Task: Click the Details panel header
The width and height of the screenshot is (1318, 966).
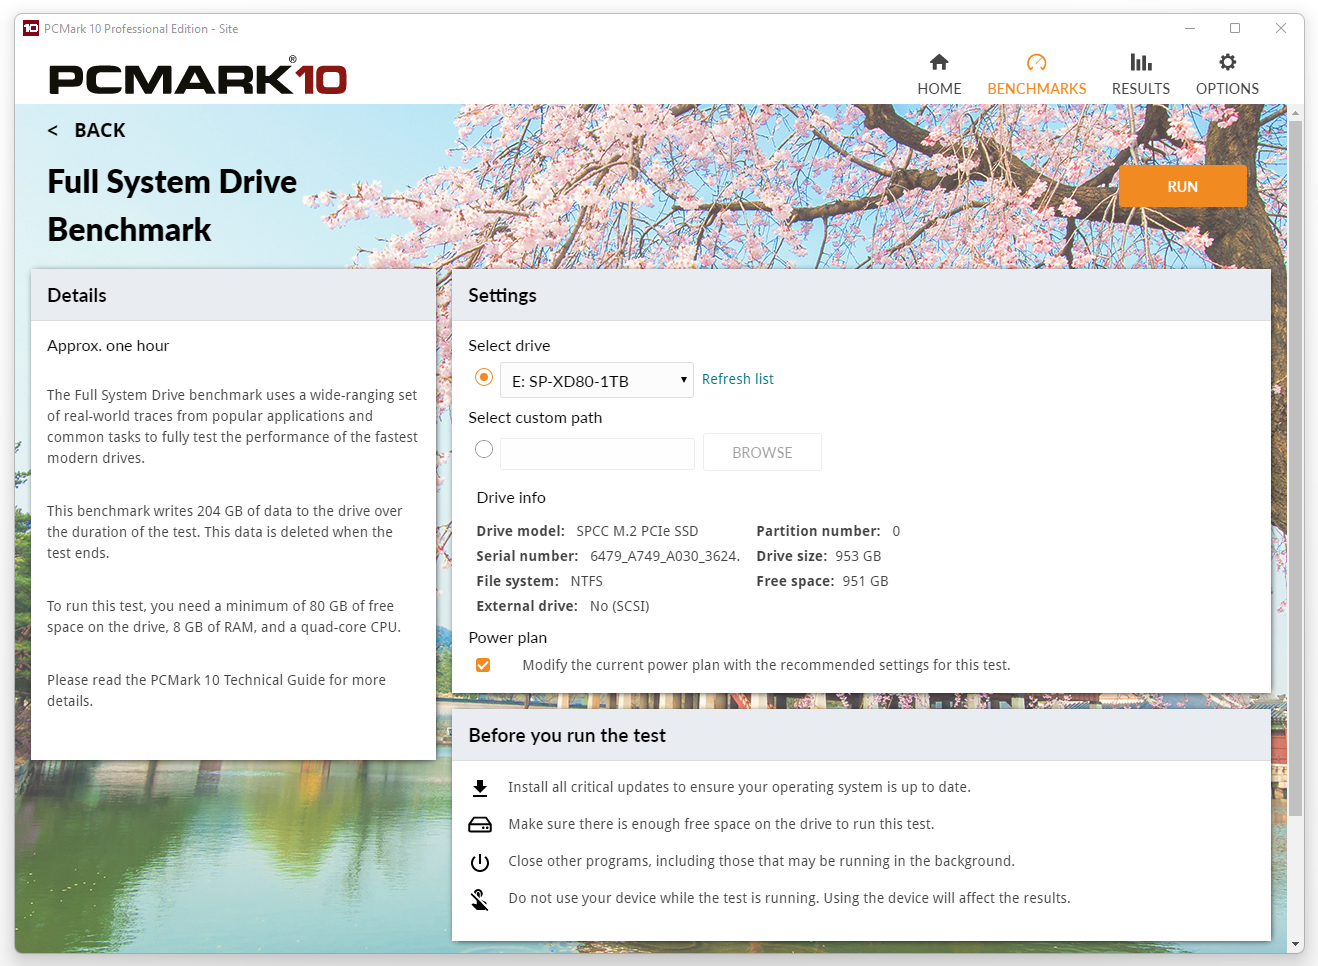Action: [x=233, y=295]
